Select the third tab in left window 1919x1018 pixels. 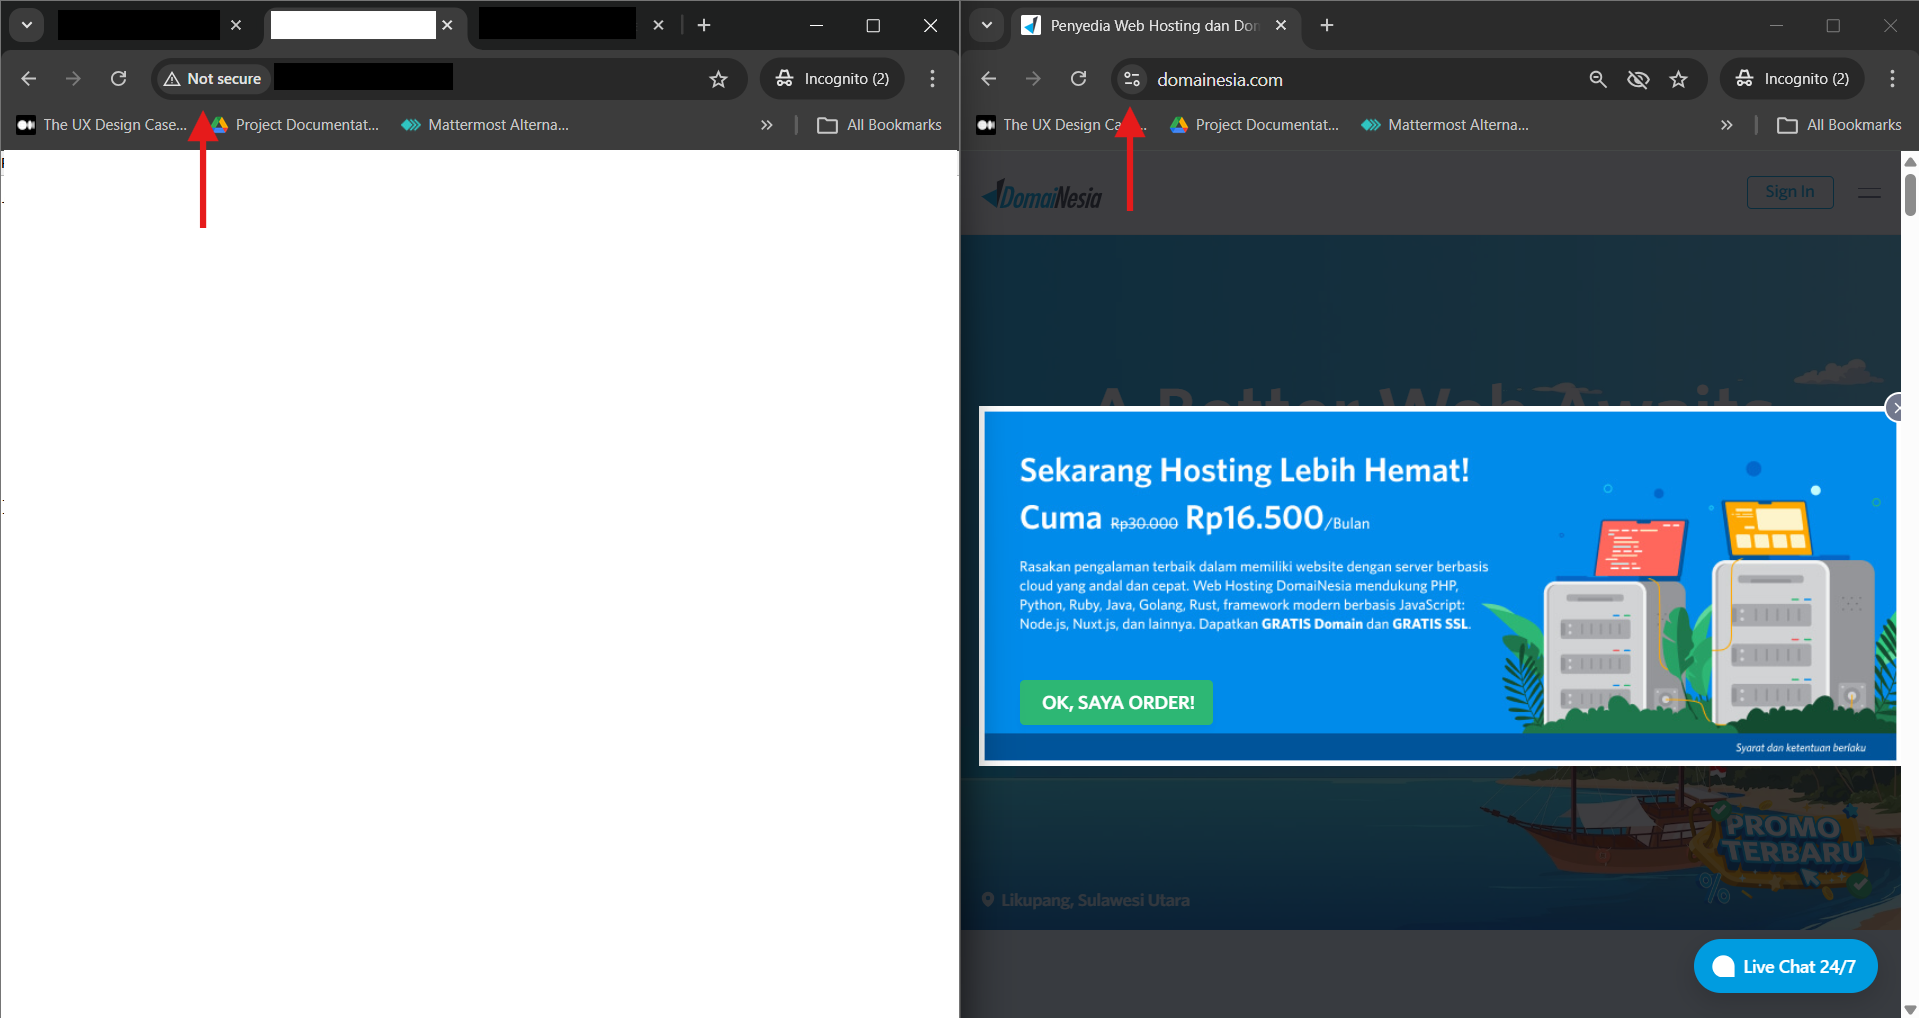[557, 25]
